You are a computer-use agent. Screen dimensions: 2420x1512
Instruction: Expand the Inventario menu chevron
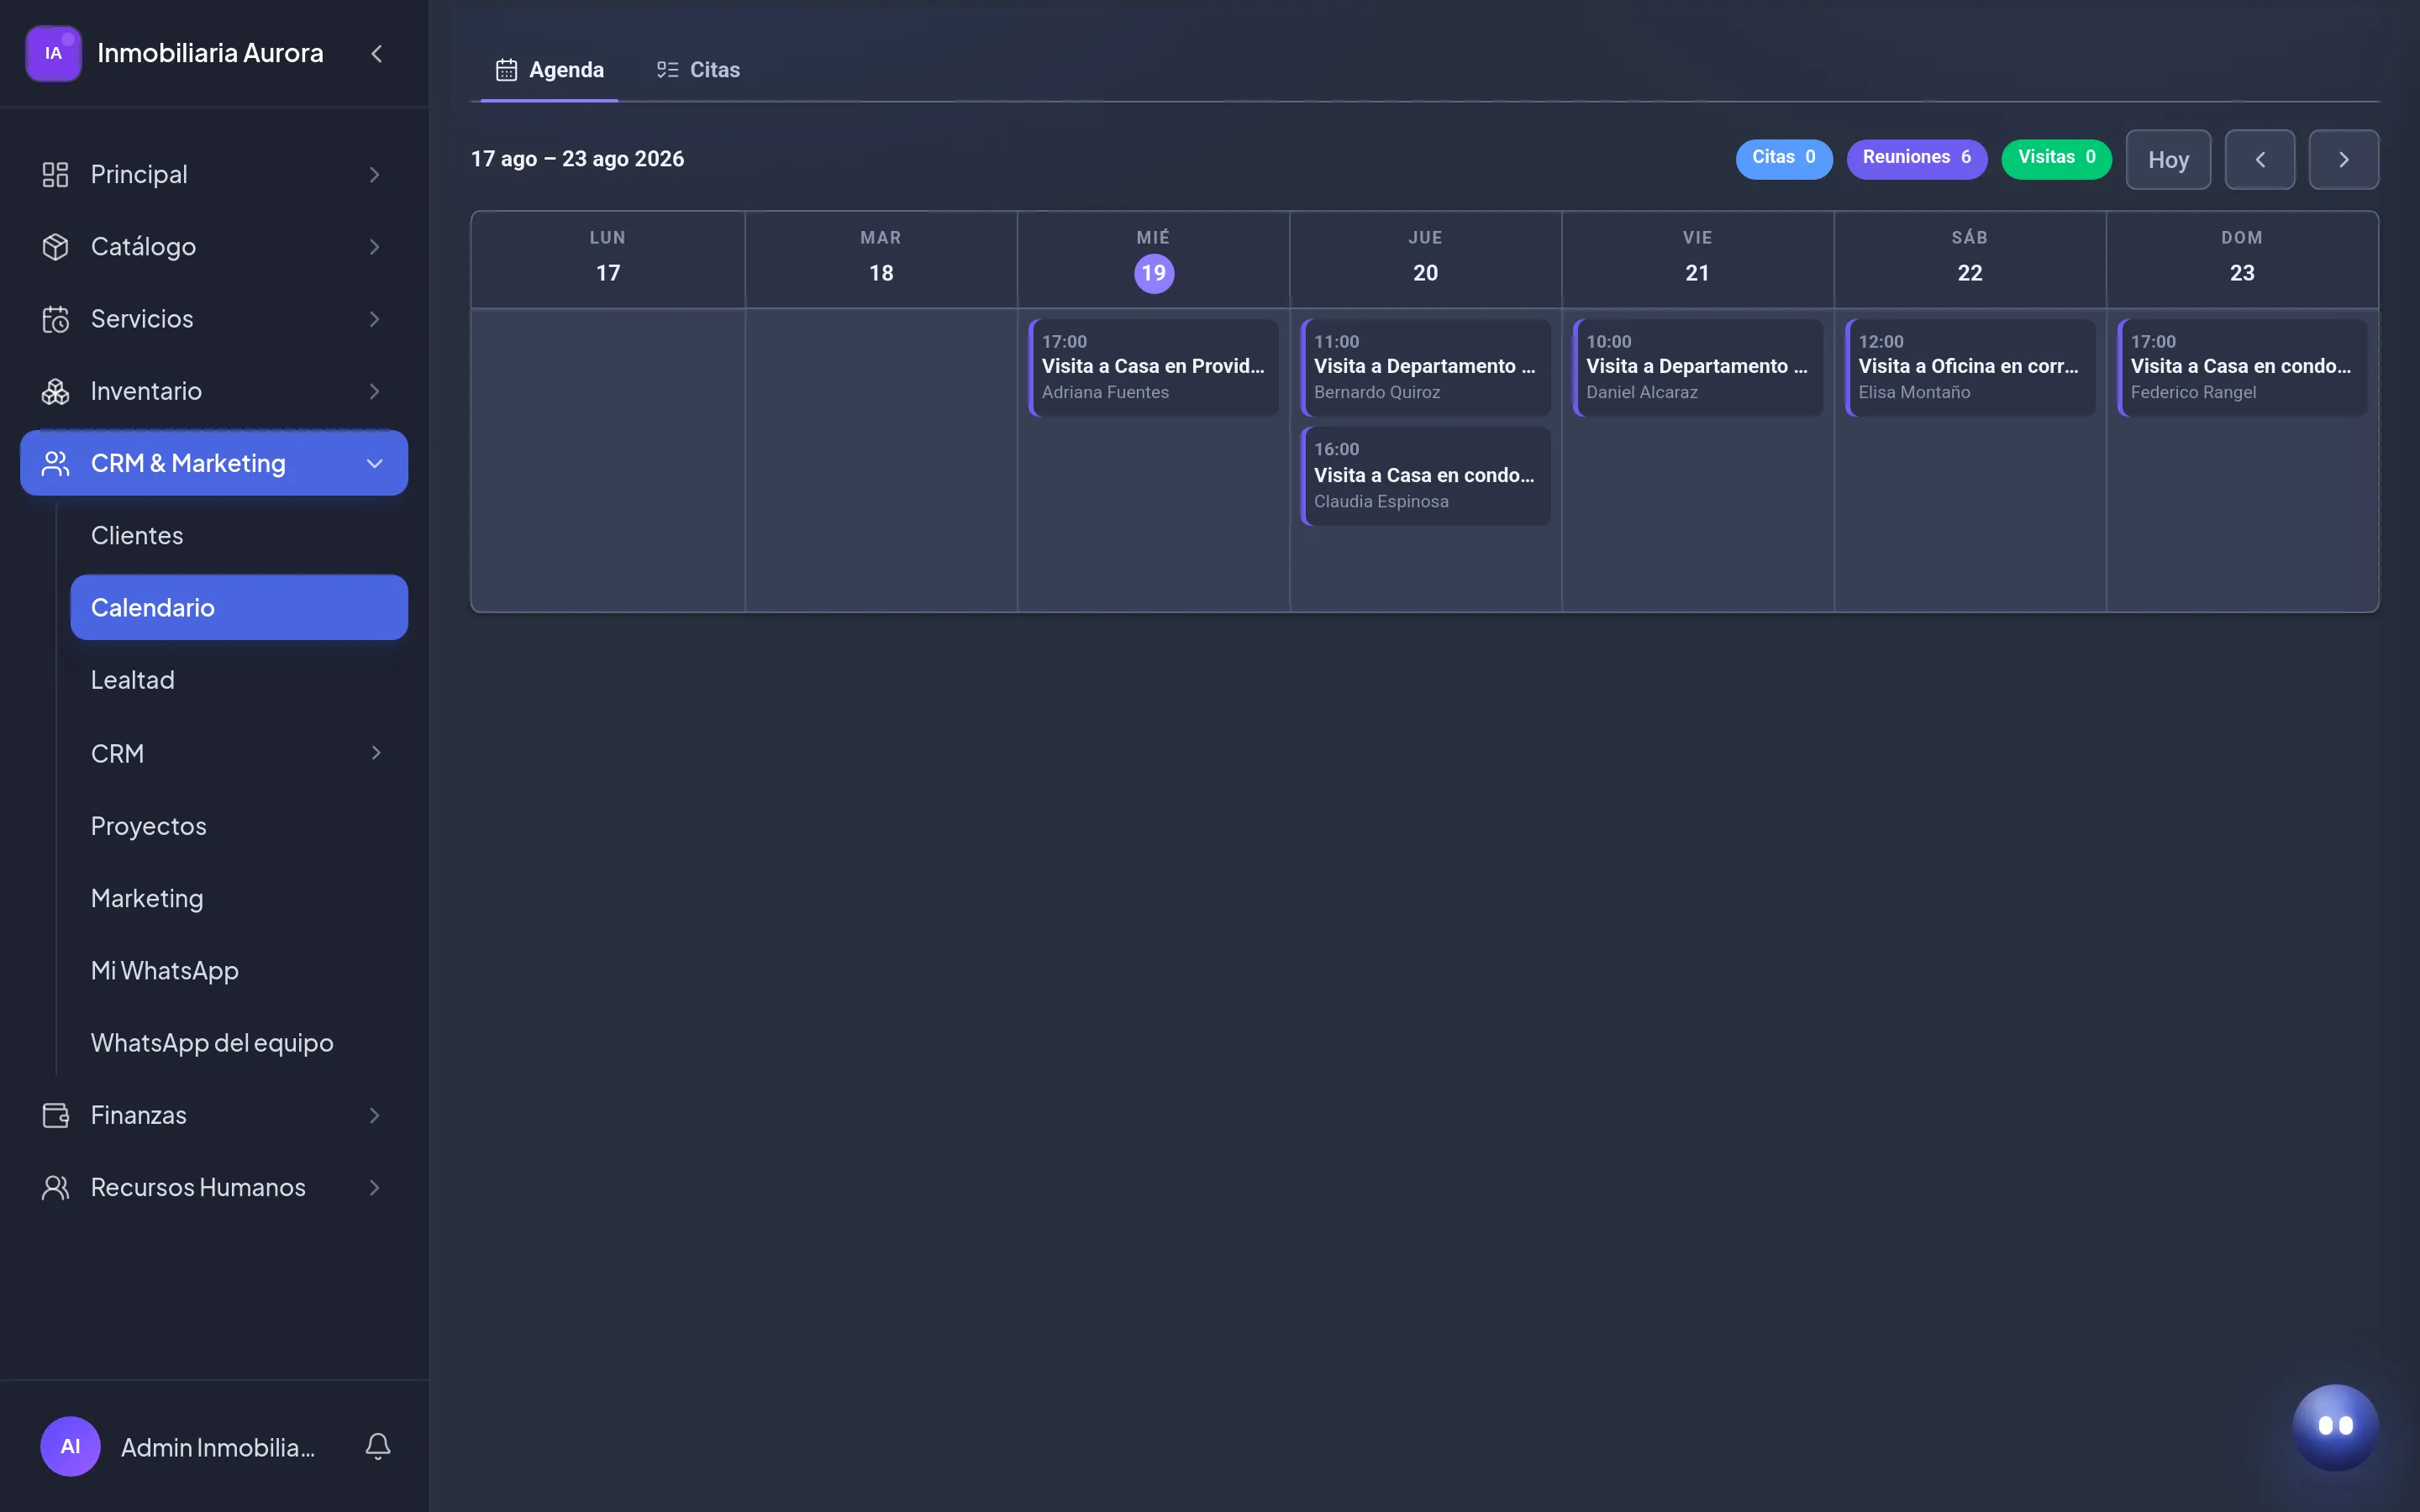374,391
